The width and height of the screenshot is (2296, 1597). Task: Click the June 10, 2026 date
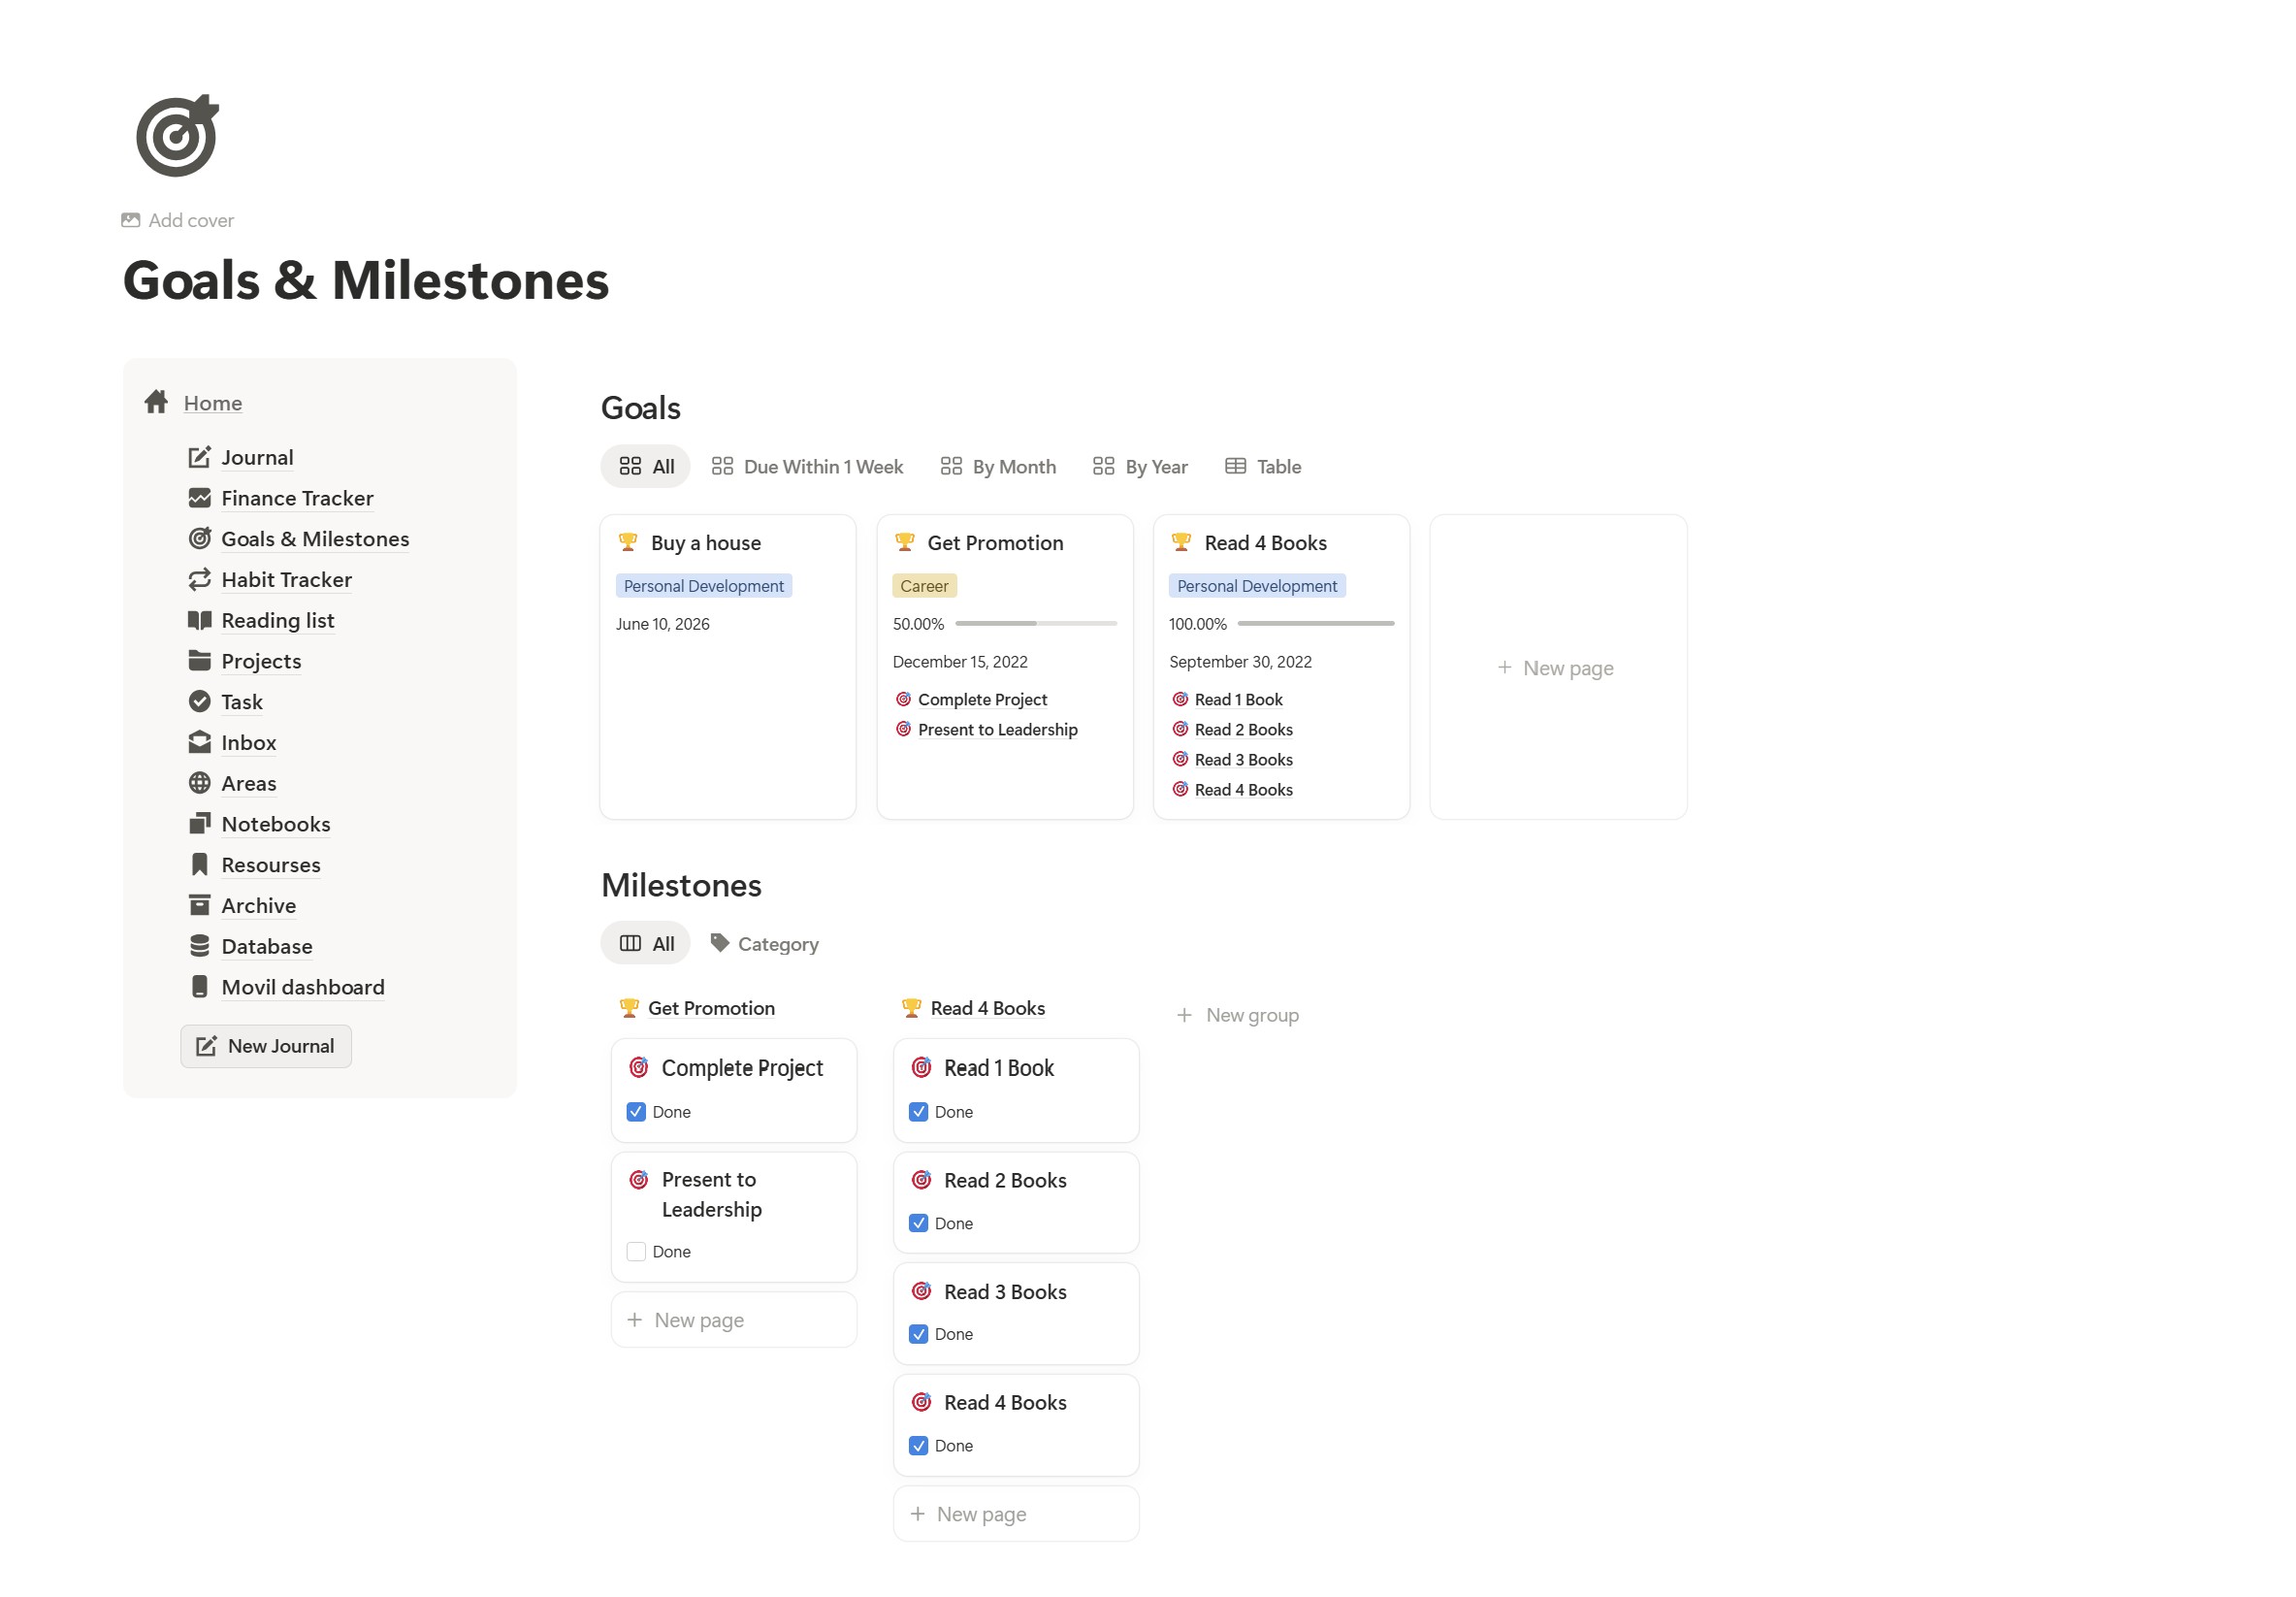663,624
